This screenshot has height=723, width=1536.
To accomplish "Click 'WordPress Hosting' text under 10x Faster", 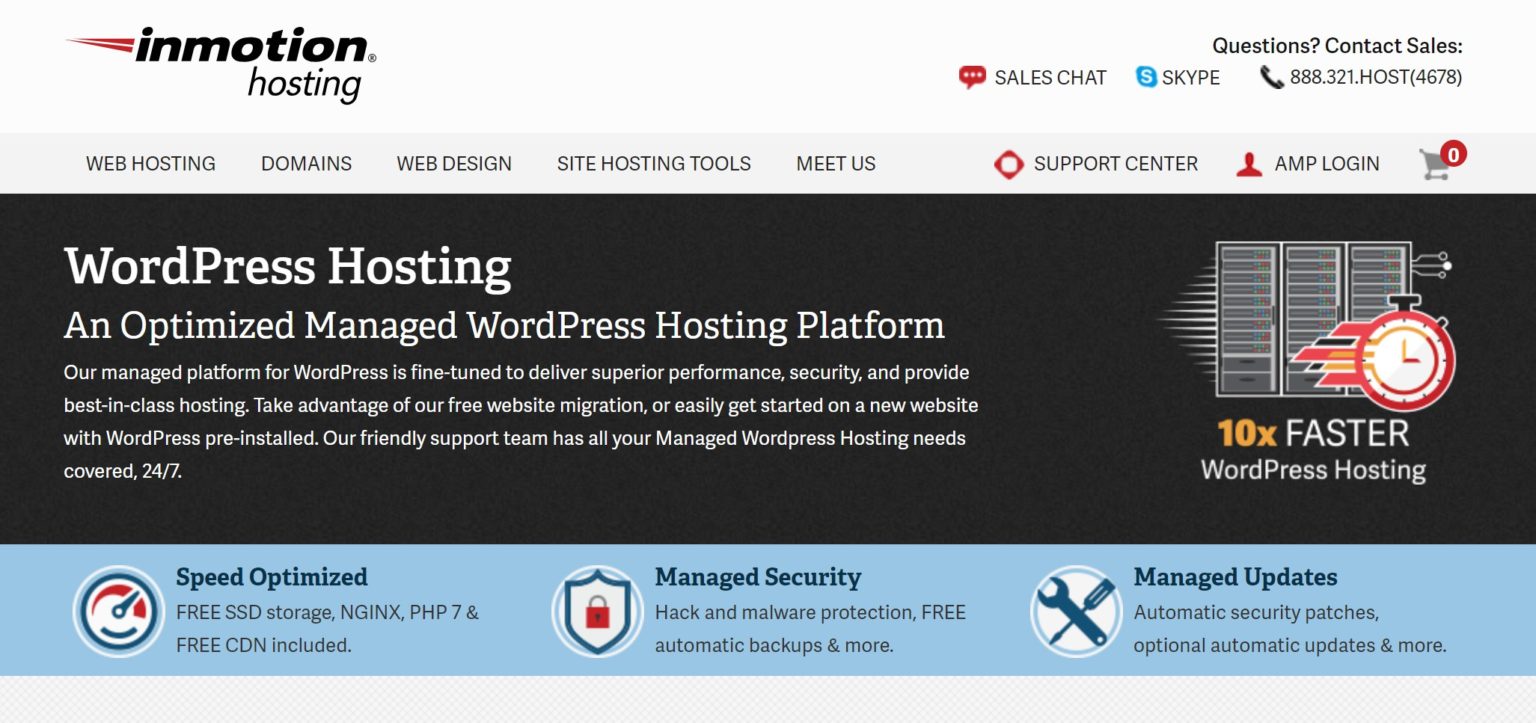I will click(1313, 470).
